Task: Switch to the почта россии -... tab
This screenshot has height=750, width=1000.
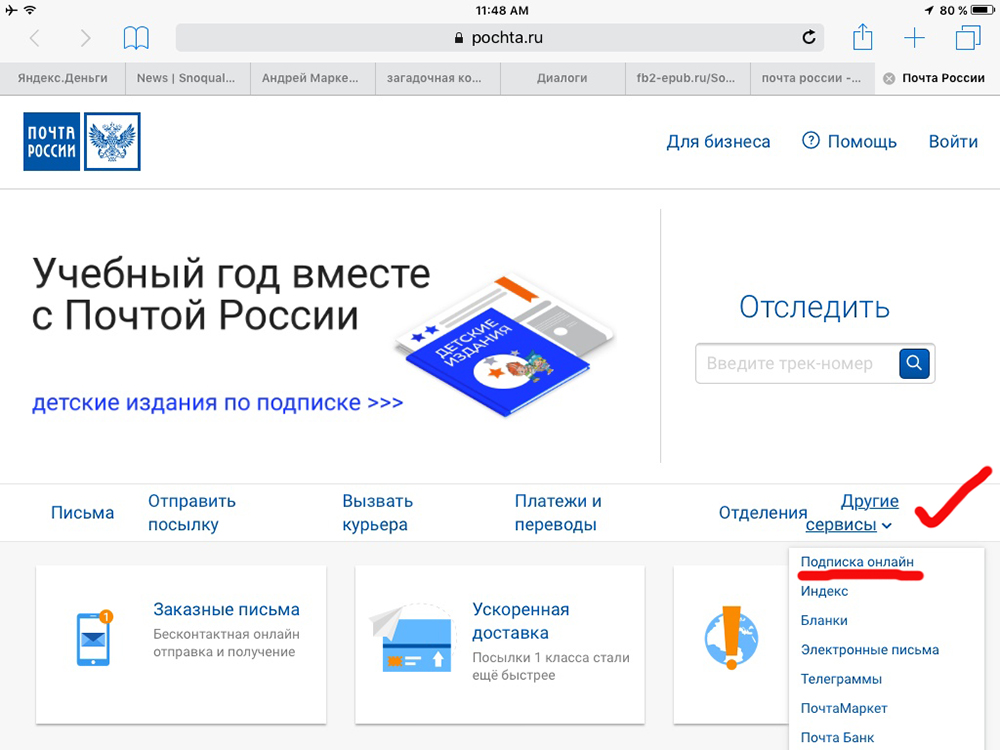Action: click(811, 78)
